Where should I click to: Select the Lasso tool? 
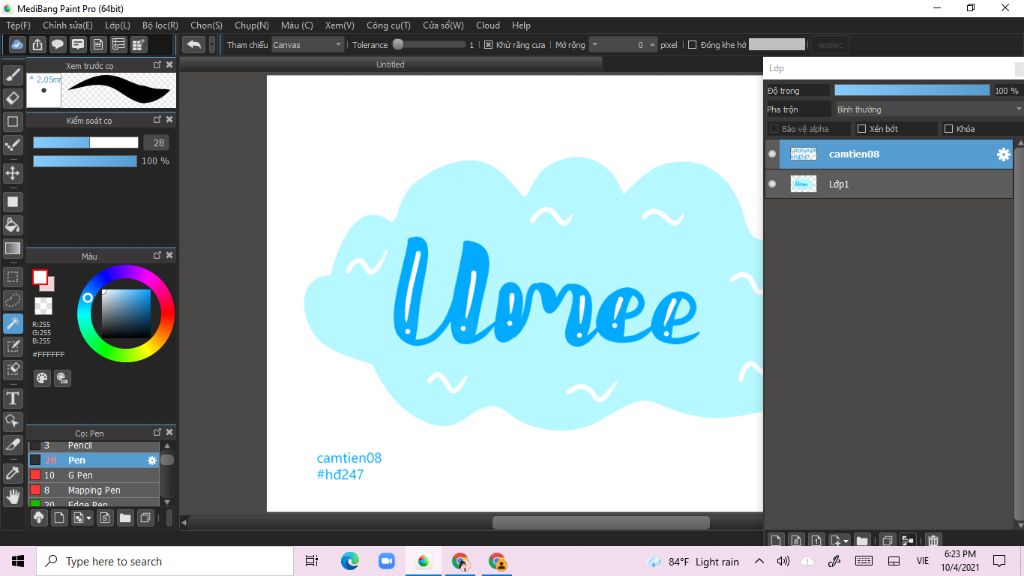12,300
